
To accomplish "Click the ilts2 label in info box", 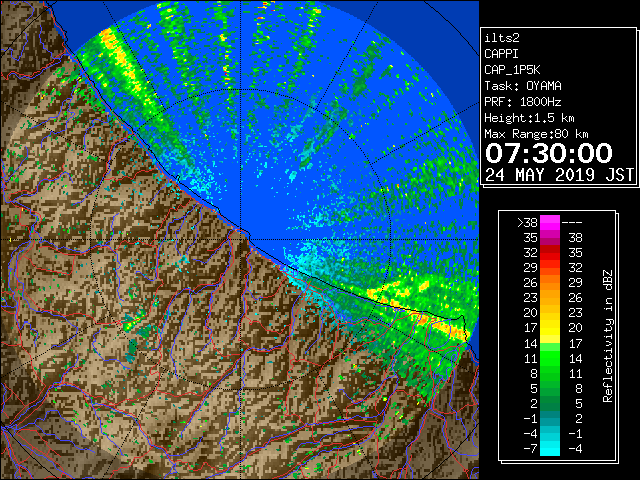I will [502, 38].
